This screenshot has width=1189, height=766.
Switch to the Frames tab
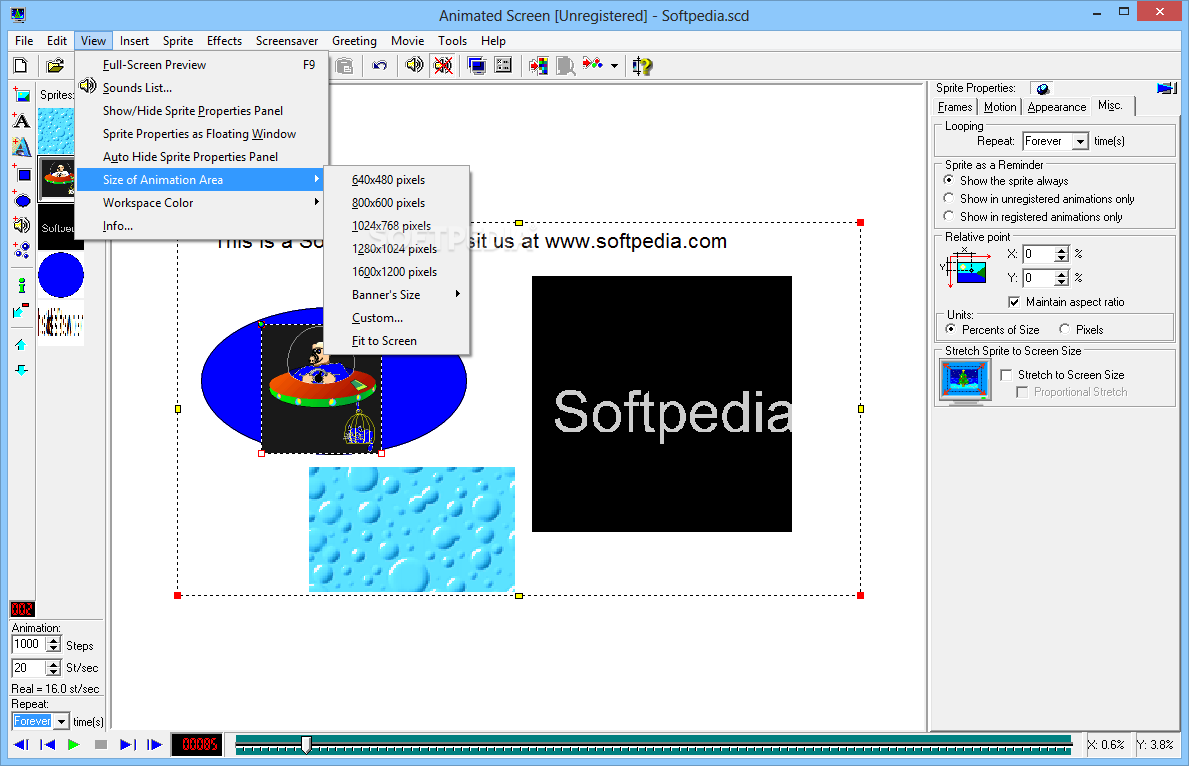[x=955, y=107]
